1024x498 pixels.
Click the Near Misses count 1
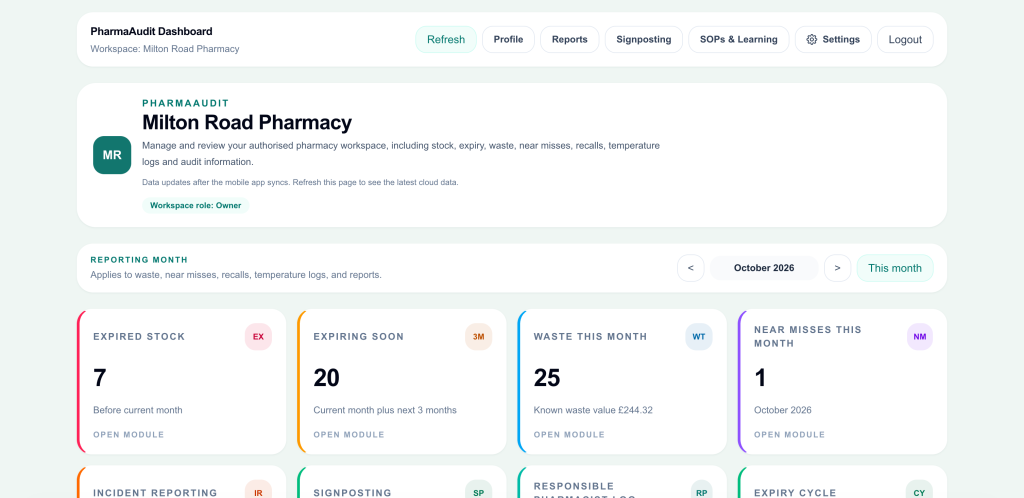pos(760,378)
